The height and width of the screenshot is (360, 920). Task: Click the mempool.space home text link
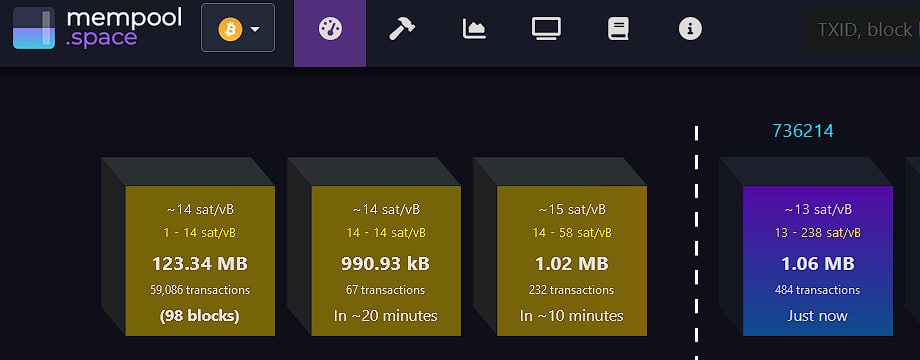[124, 28]
